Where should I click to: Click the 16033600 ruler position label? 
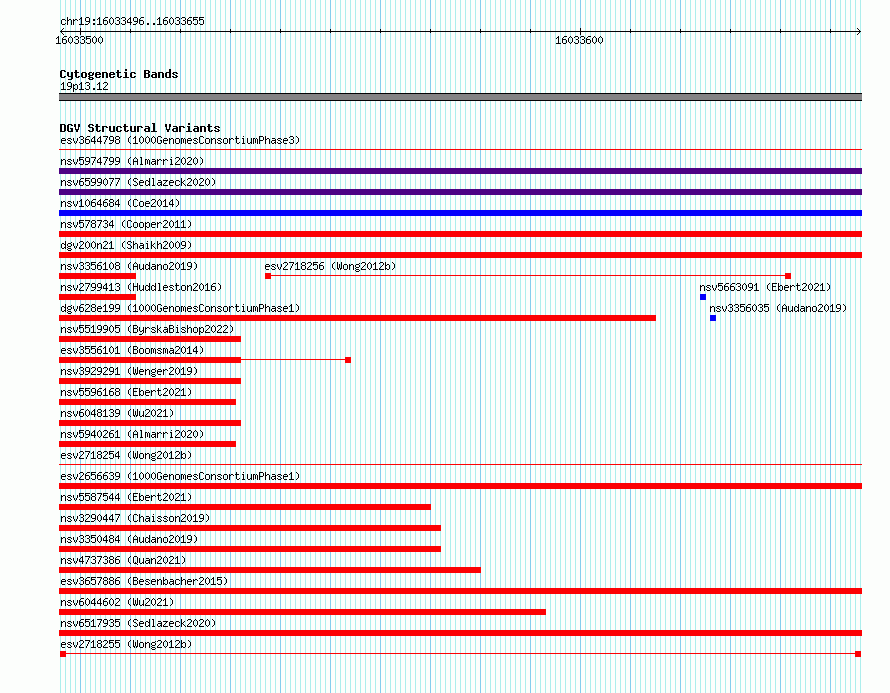579,40
